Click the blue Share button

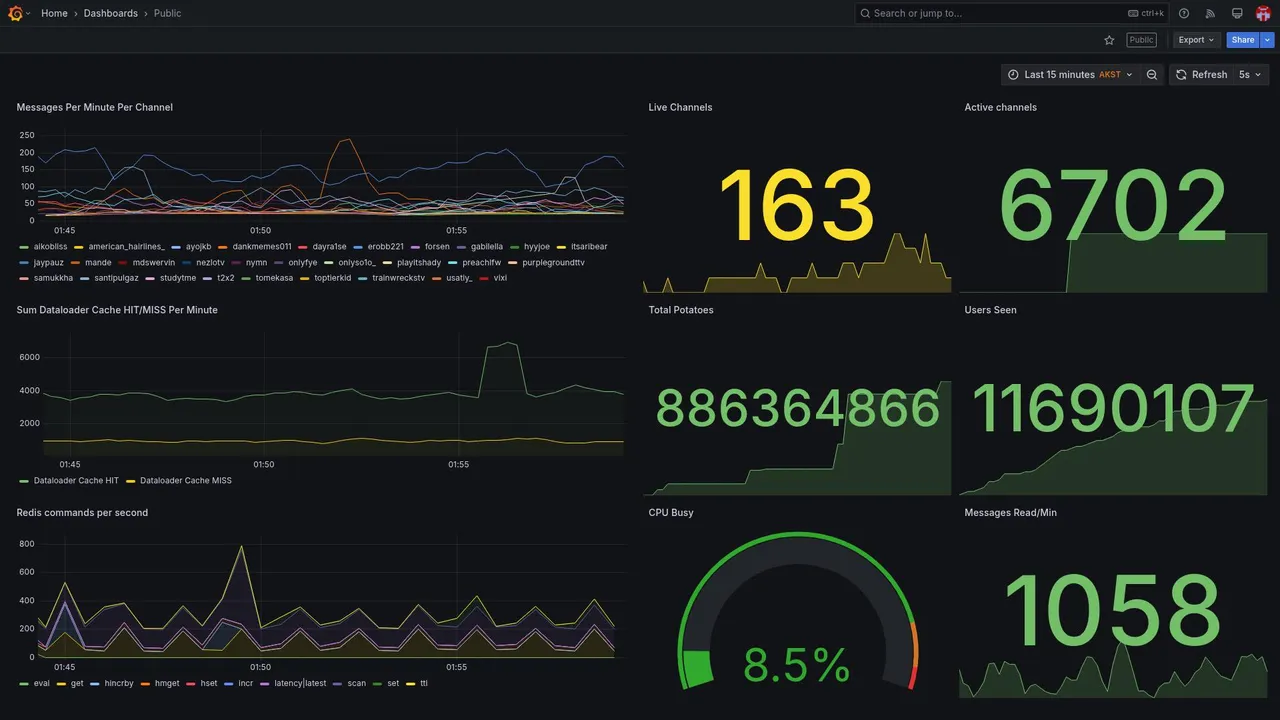(1243, 40)
